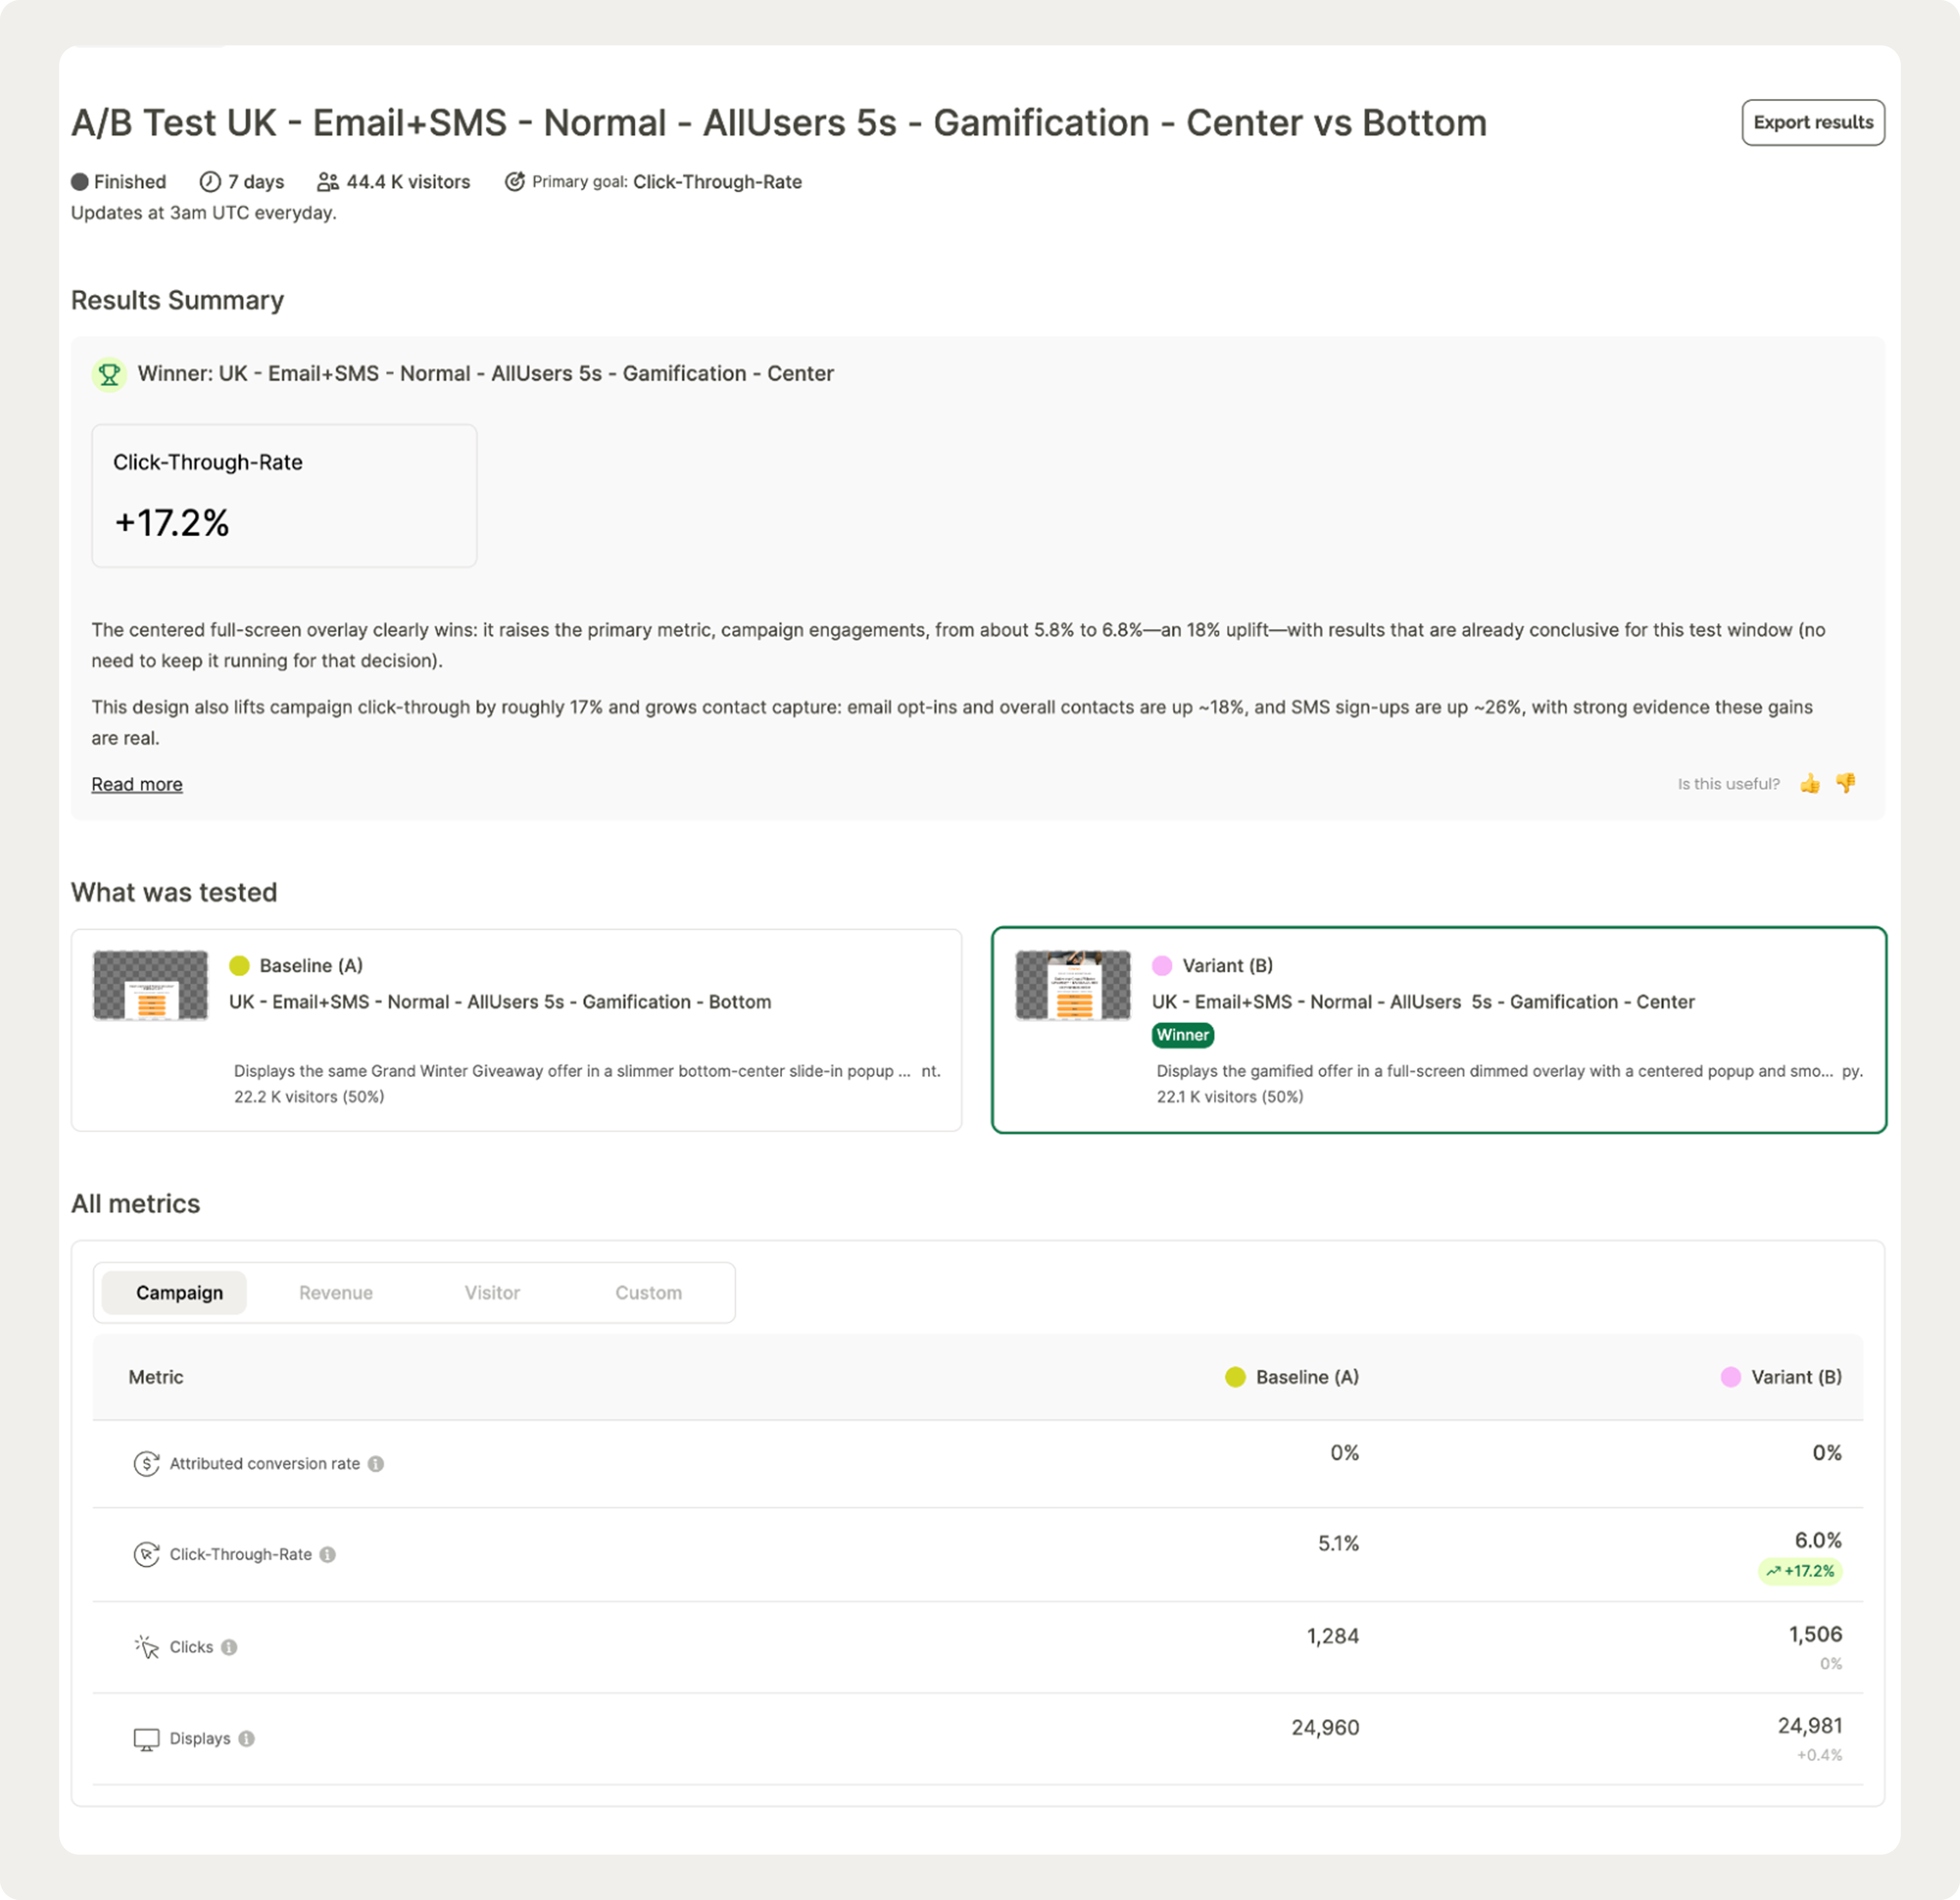Open the Variant (B) popup thumbnail
The height and width of the screenshot is (1900, 1960).
(x=1073, y=985)
